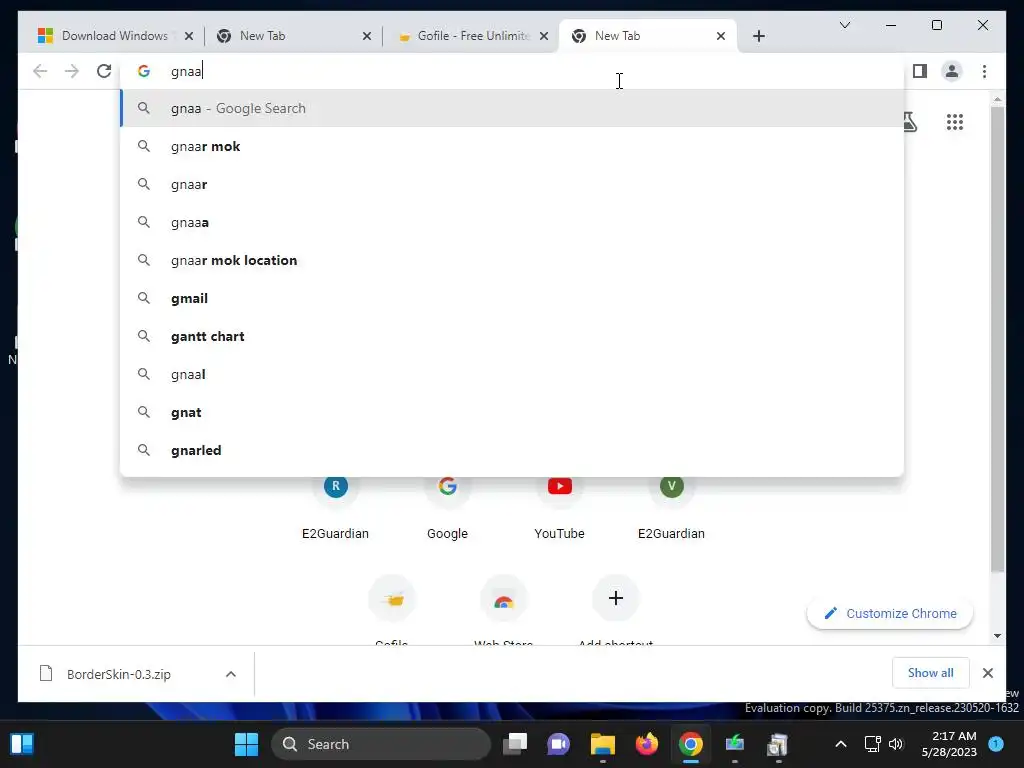This screenshot has height=768, width=1024.
Task: Go forward using the forward arrow
Action: click(x=72, y=71)
